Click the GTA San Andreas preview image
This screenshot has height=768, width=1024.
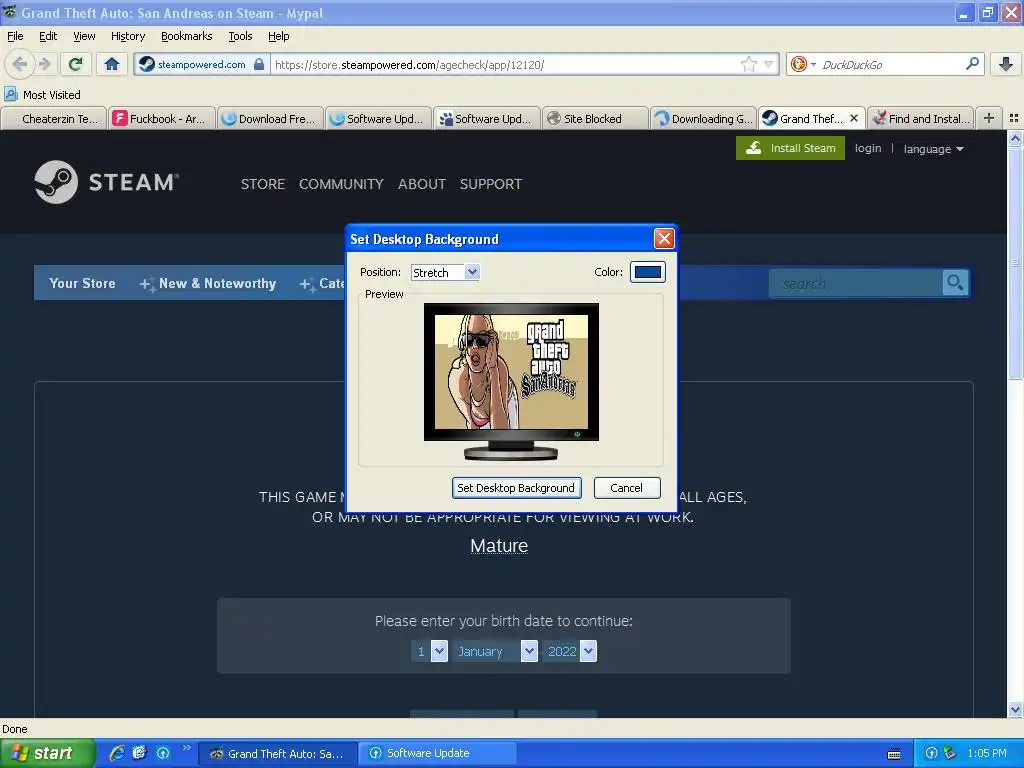point(511,372)
